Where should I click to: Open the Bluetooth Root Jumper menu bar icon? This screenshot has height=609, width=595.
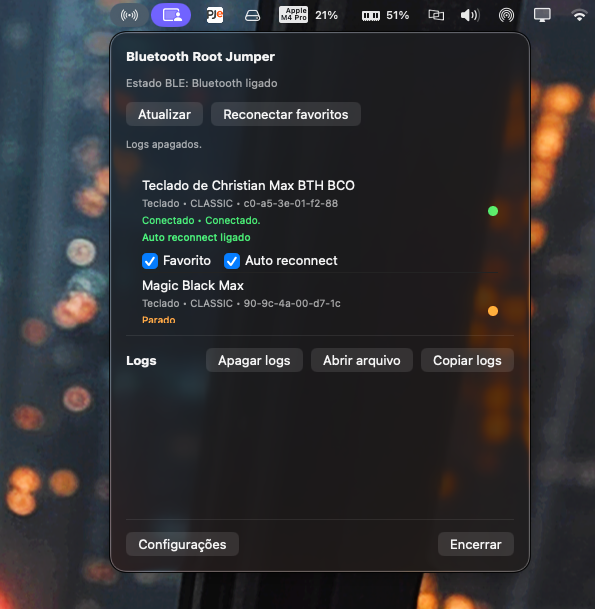click(129, 15)
